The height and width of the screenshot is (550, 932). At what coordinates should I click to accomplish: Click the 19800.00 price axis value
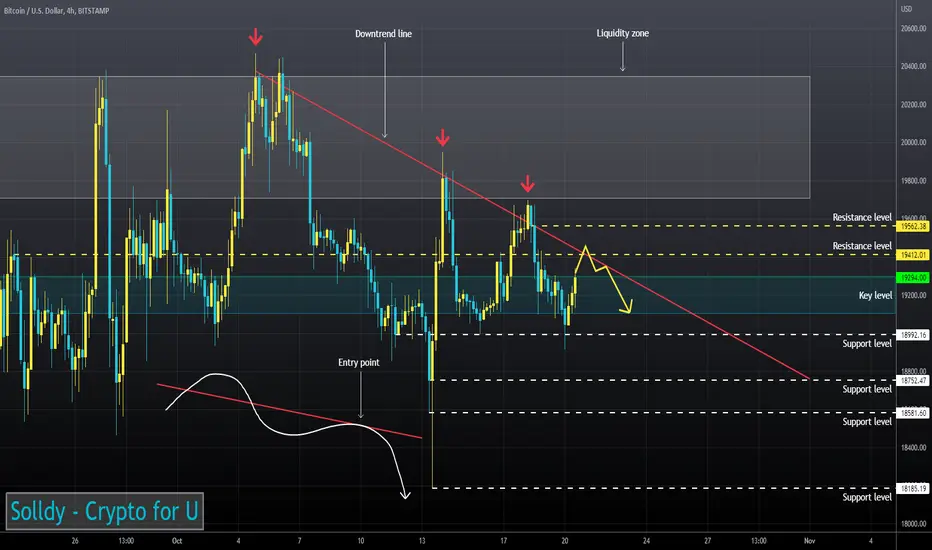point(913,181)
